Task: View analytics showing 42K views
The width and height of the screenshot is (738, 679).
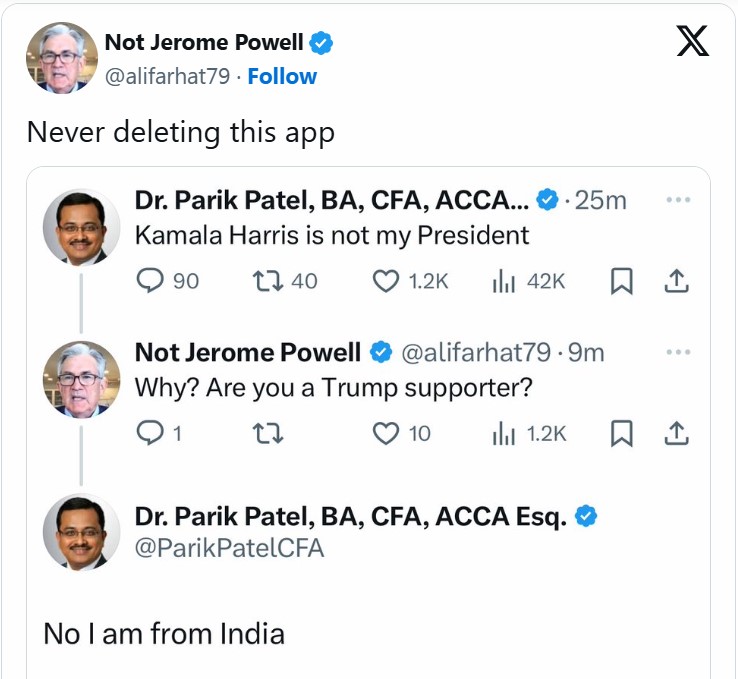Action: pyautogui.click(x=502, y=282)
